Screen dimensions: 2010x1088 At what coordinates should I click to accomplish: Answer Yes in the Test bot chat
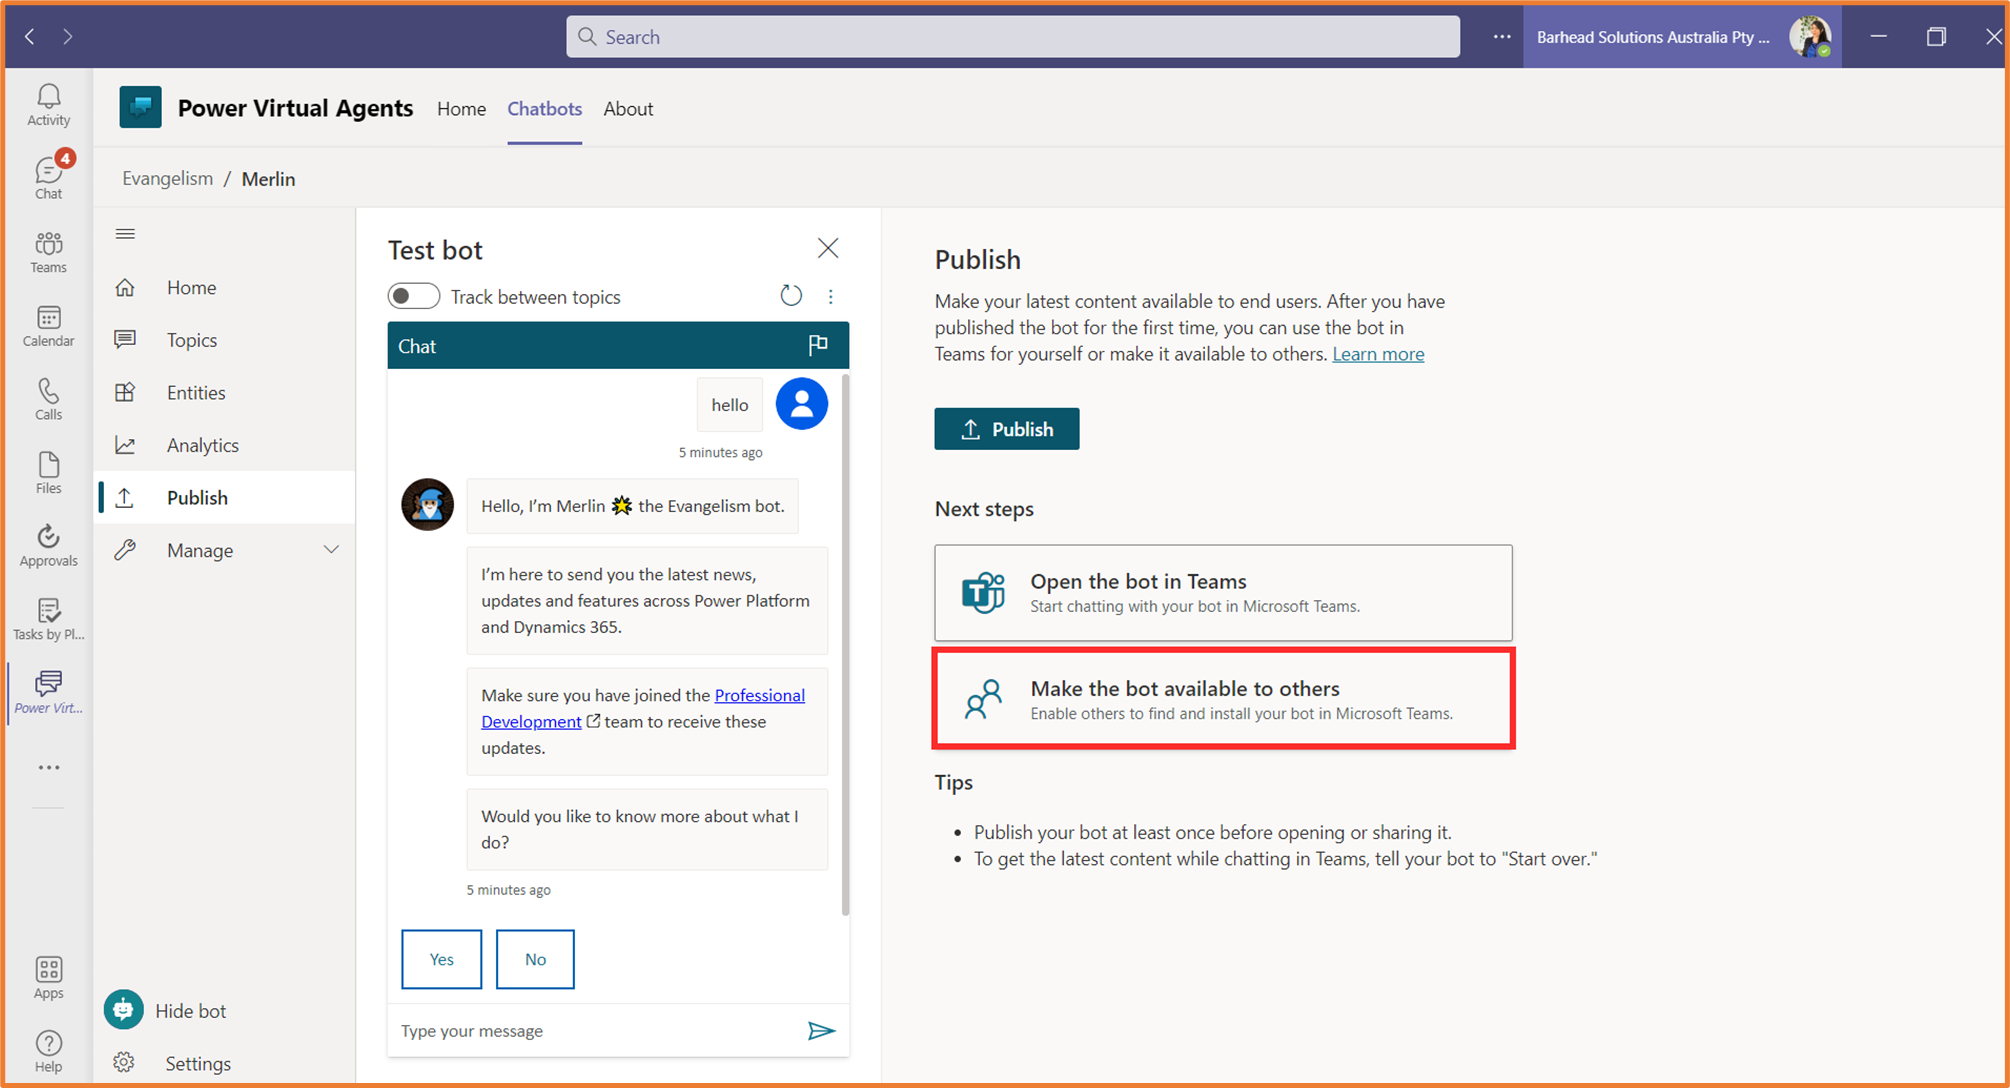(x=441, y=959)
